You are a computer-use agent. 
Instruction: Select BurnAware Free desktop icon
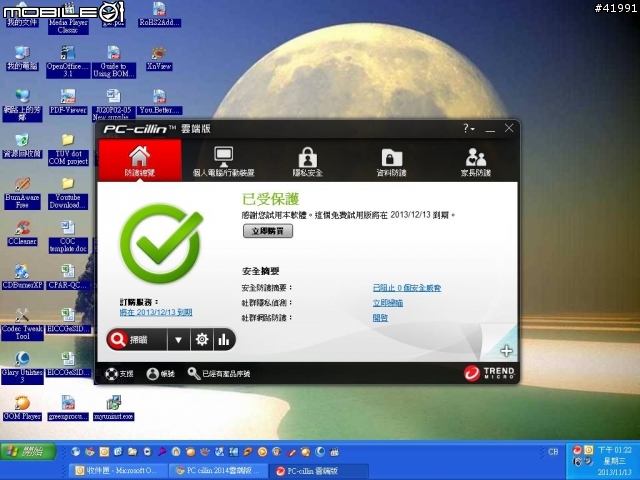22,193
